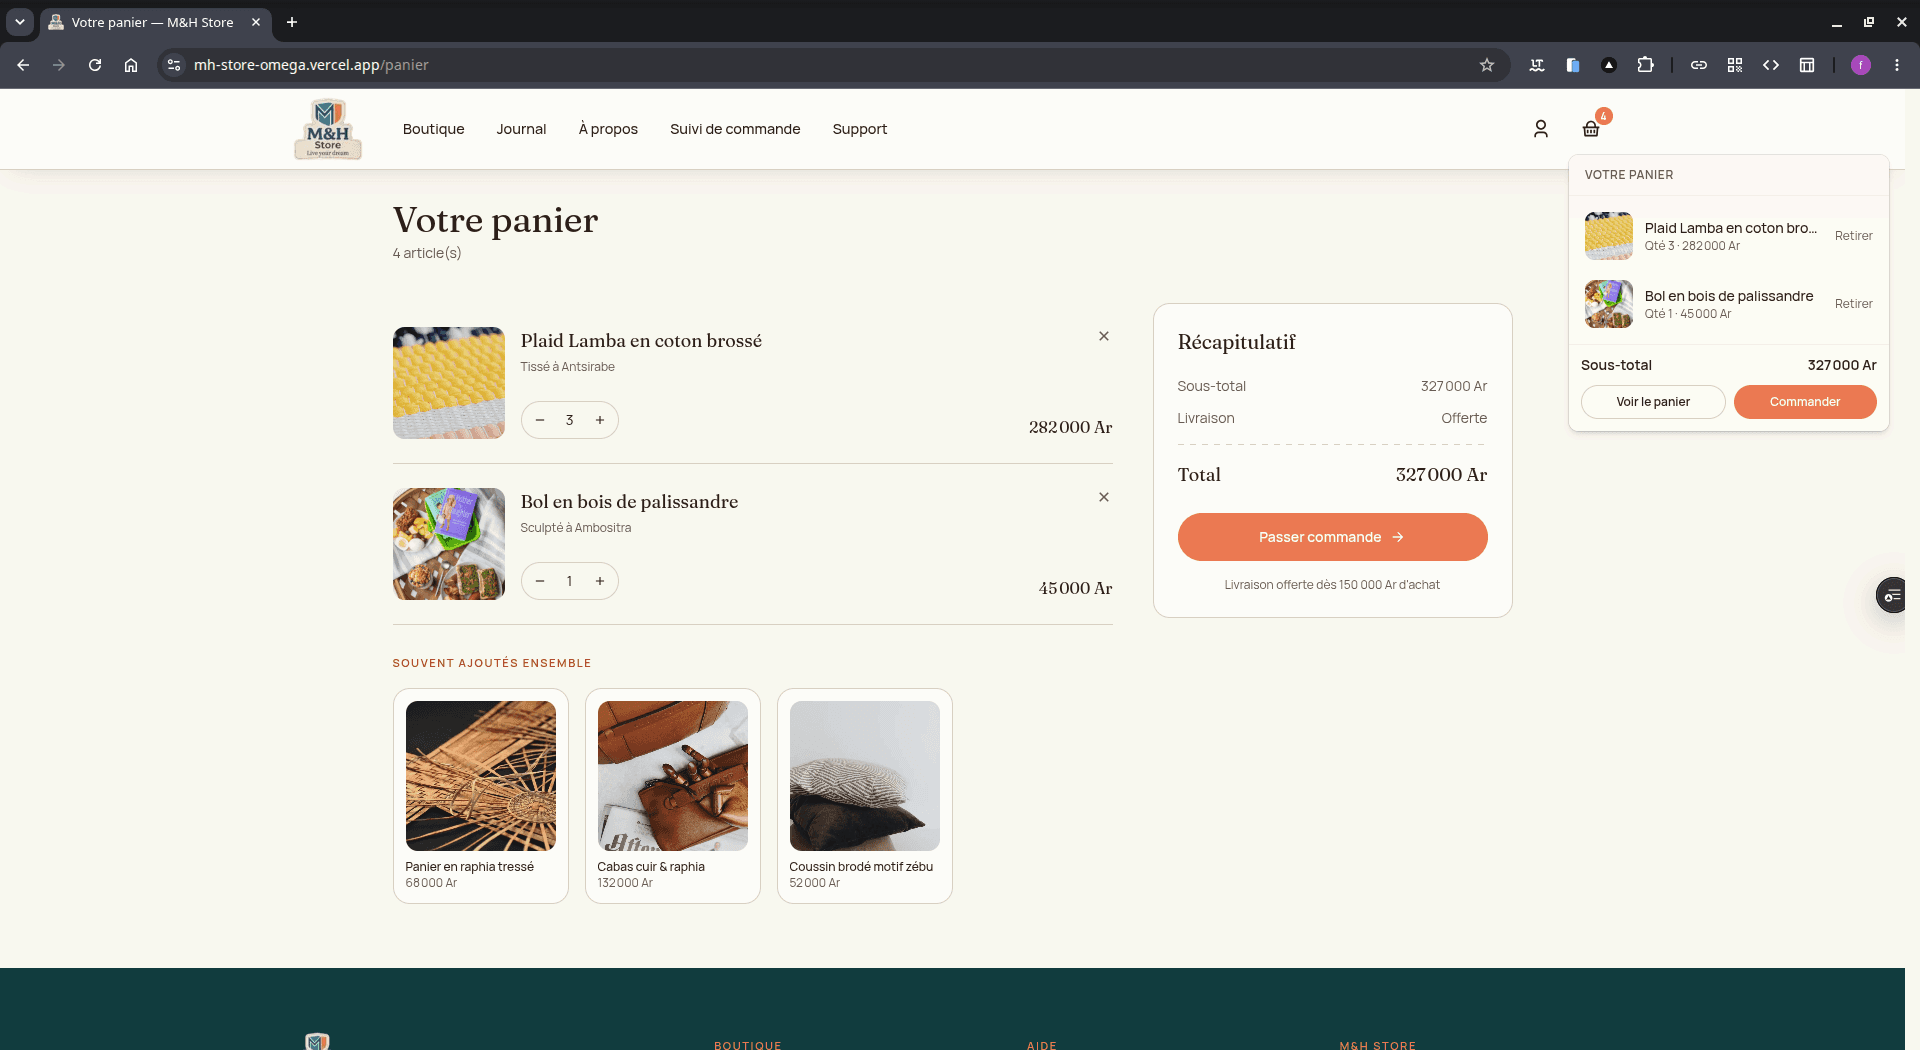Click Retirer next to Bol en bois
This screenshot has width=1920, height=1050.
tap(1853, 304)
